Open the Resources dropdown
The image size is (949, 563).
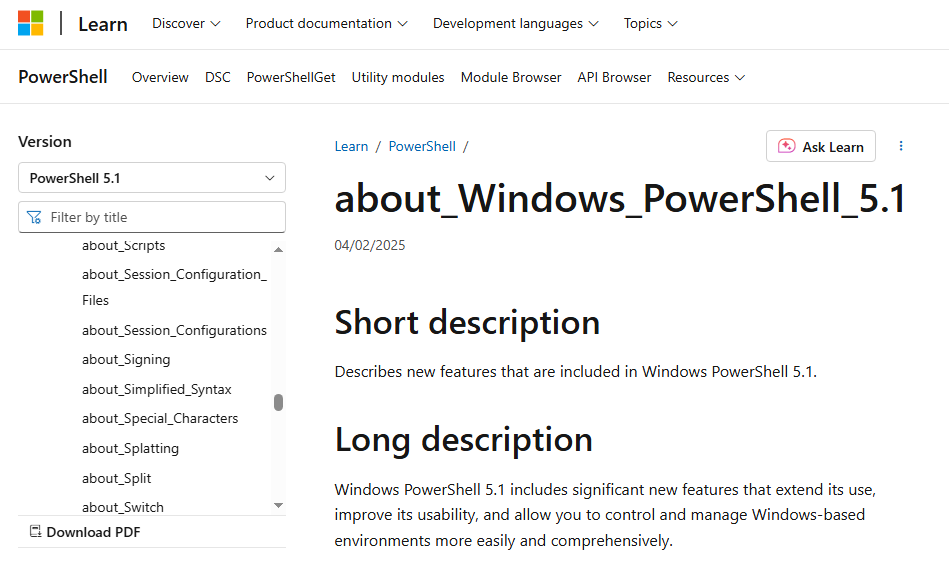706,77
